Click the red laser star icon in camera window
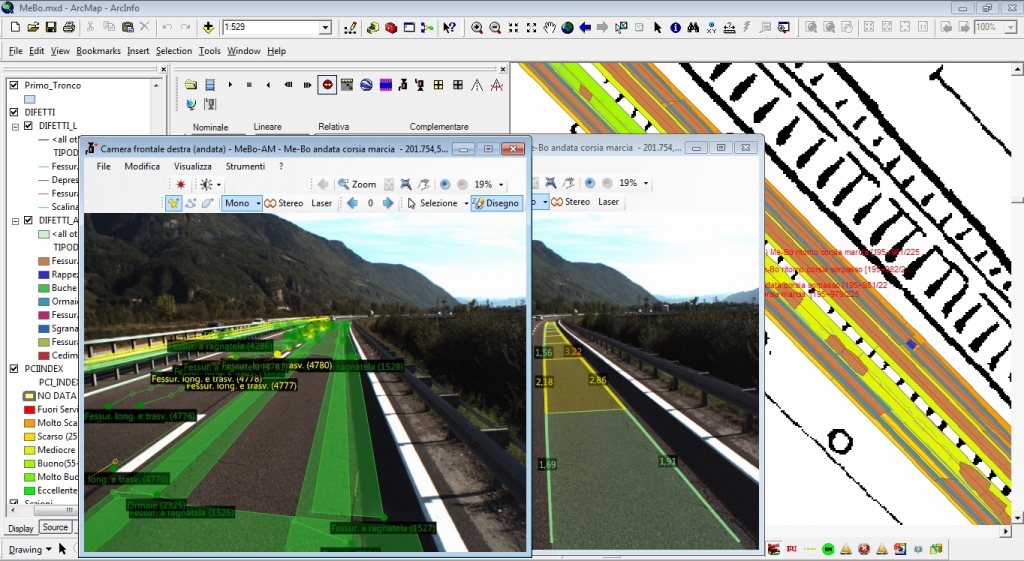The height and width of the screenshot is (561, 1024). [181, 185]
